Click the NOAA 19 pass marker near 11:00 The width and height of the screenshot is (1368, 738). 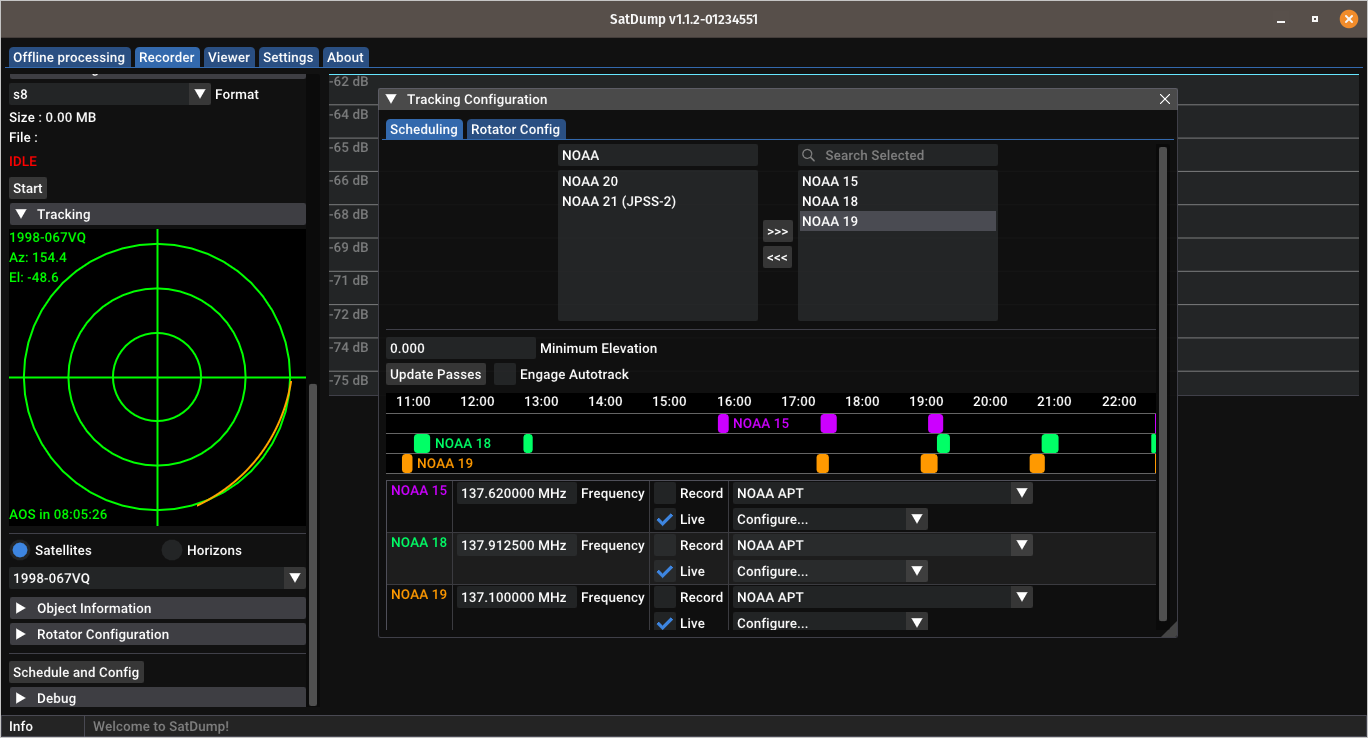(x=407, y=463)
